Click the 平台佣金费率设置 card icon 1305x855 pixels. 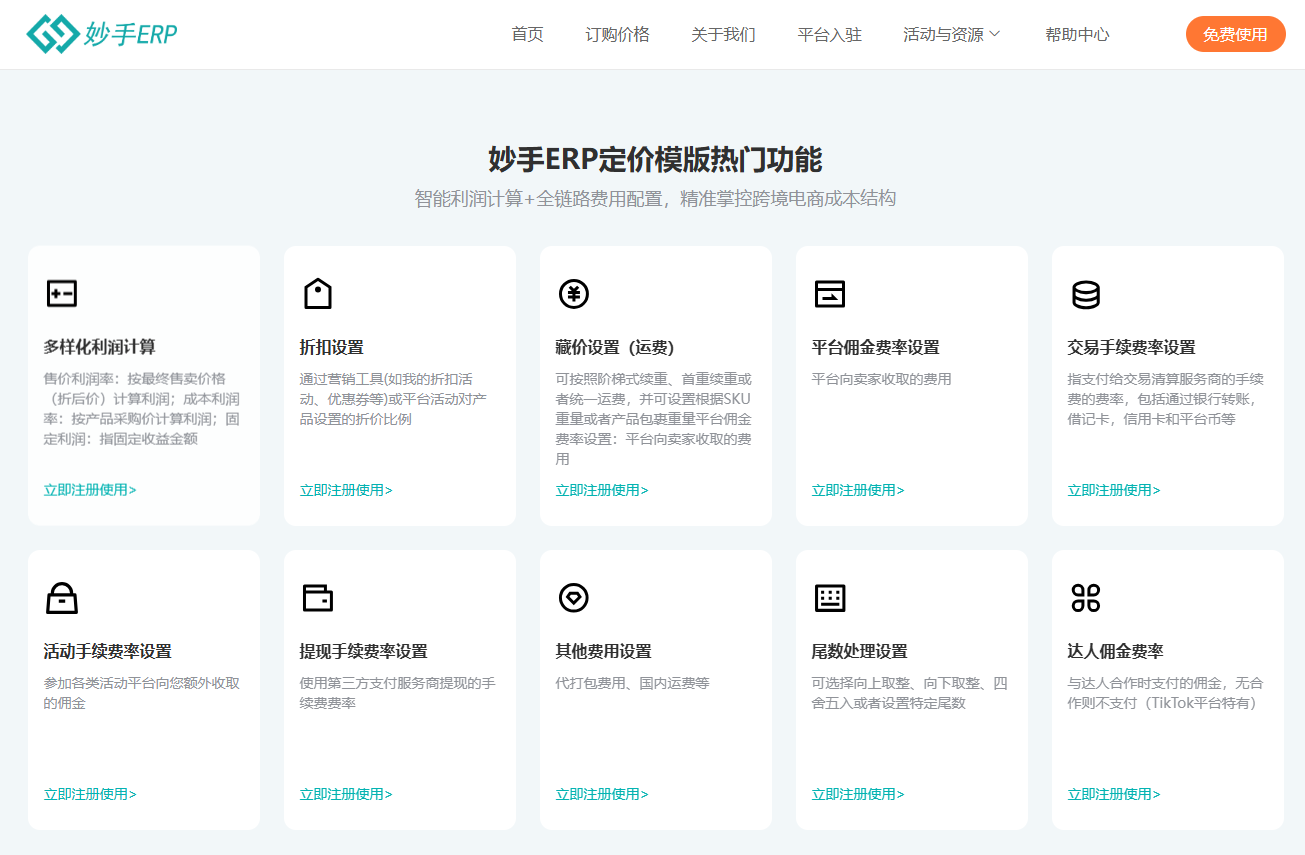click(x=829, y=294)
